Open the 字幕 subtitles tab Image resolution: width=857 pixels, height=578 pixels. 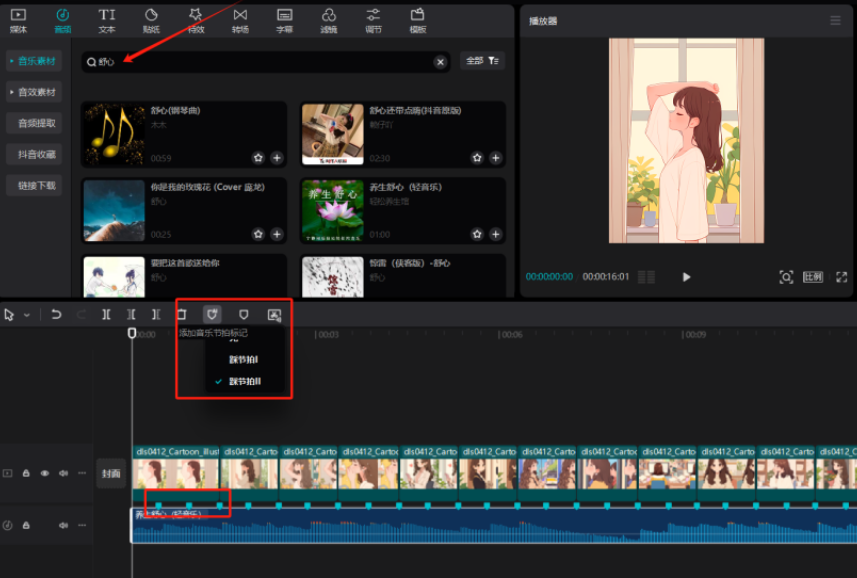click(284, 21)
